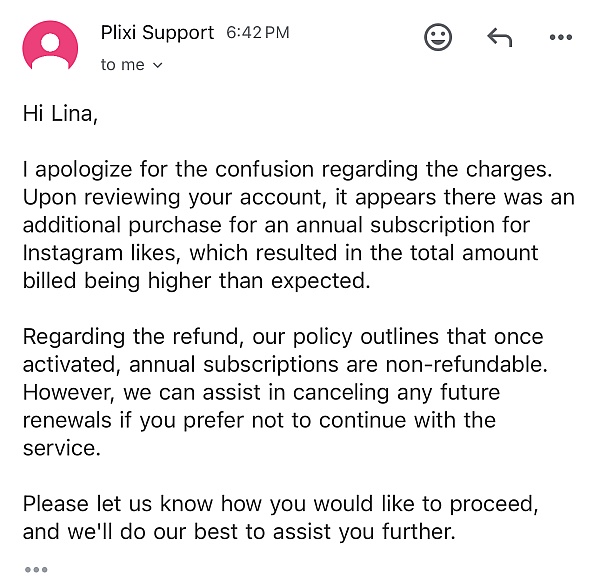
Task: Tap the "to me" recipient label
Action: pyautogui.click(x=123, y=65)
